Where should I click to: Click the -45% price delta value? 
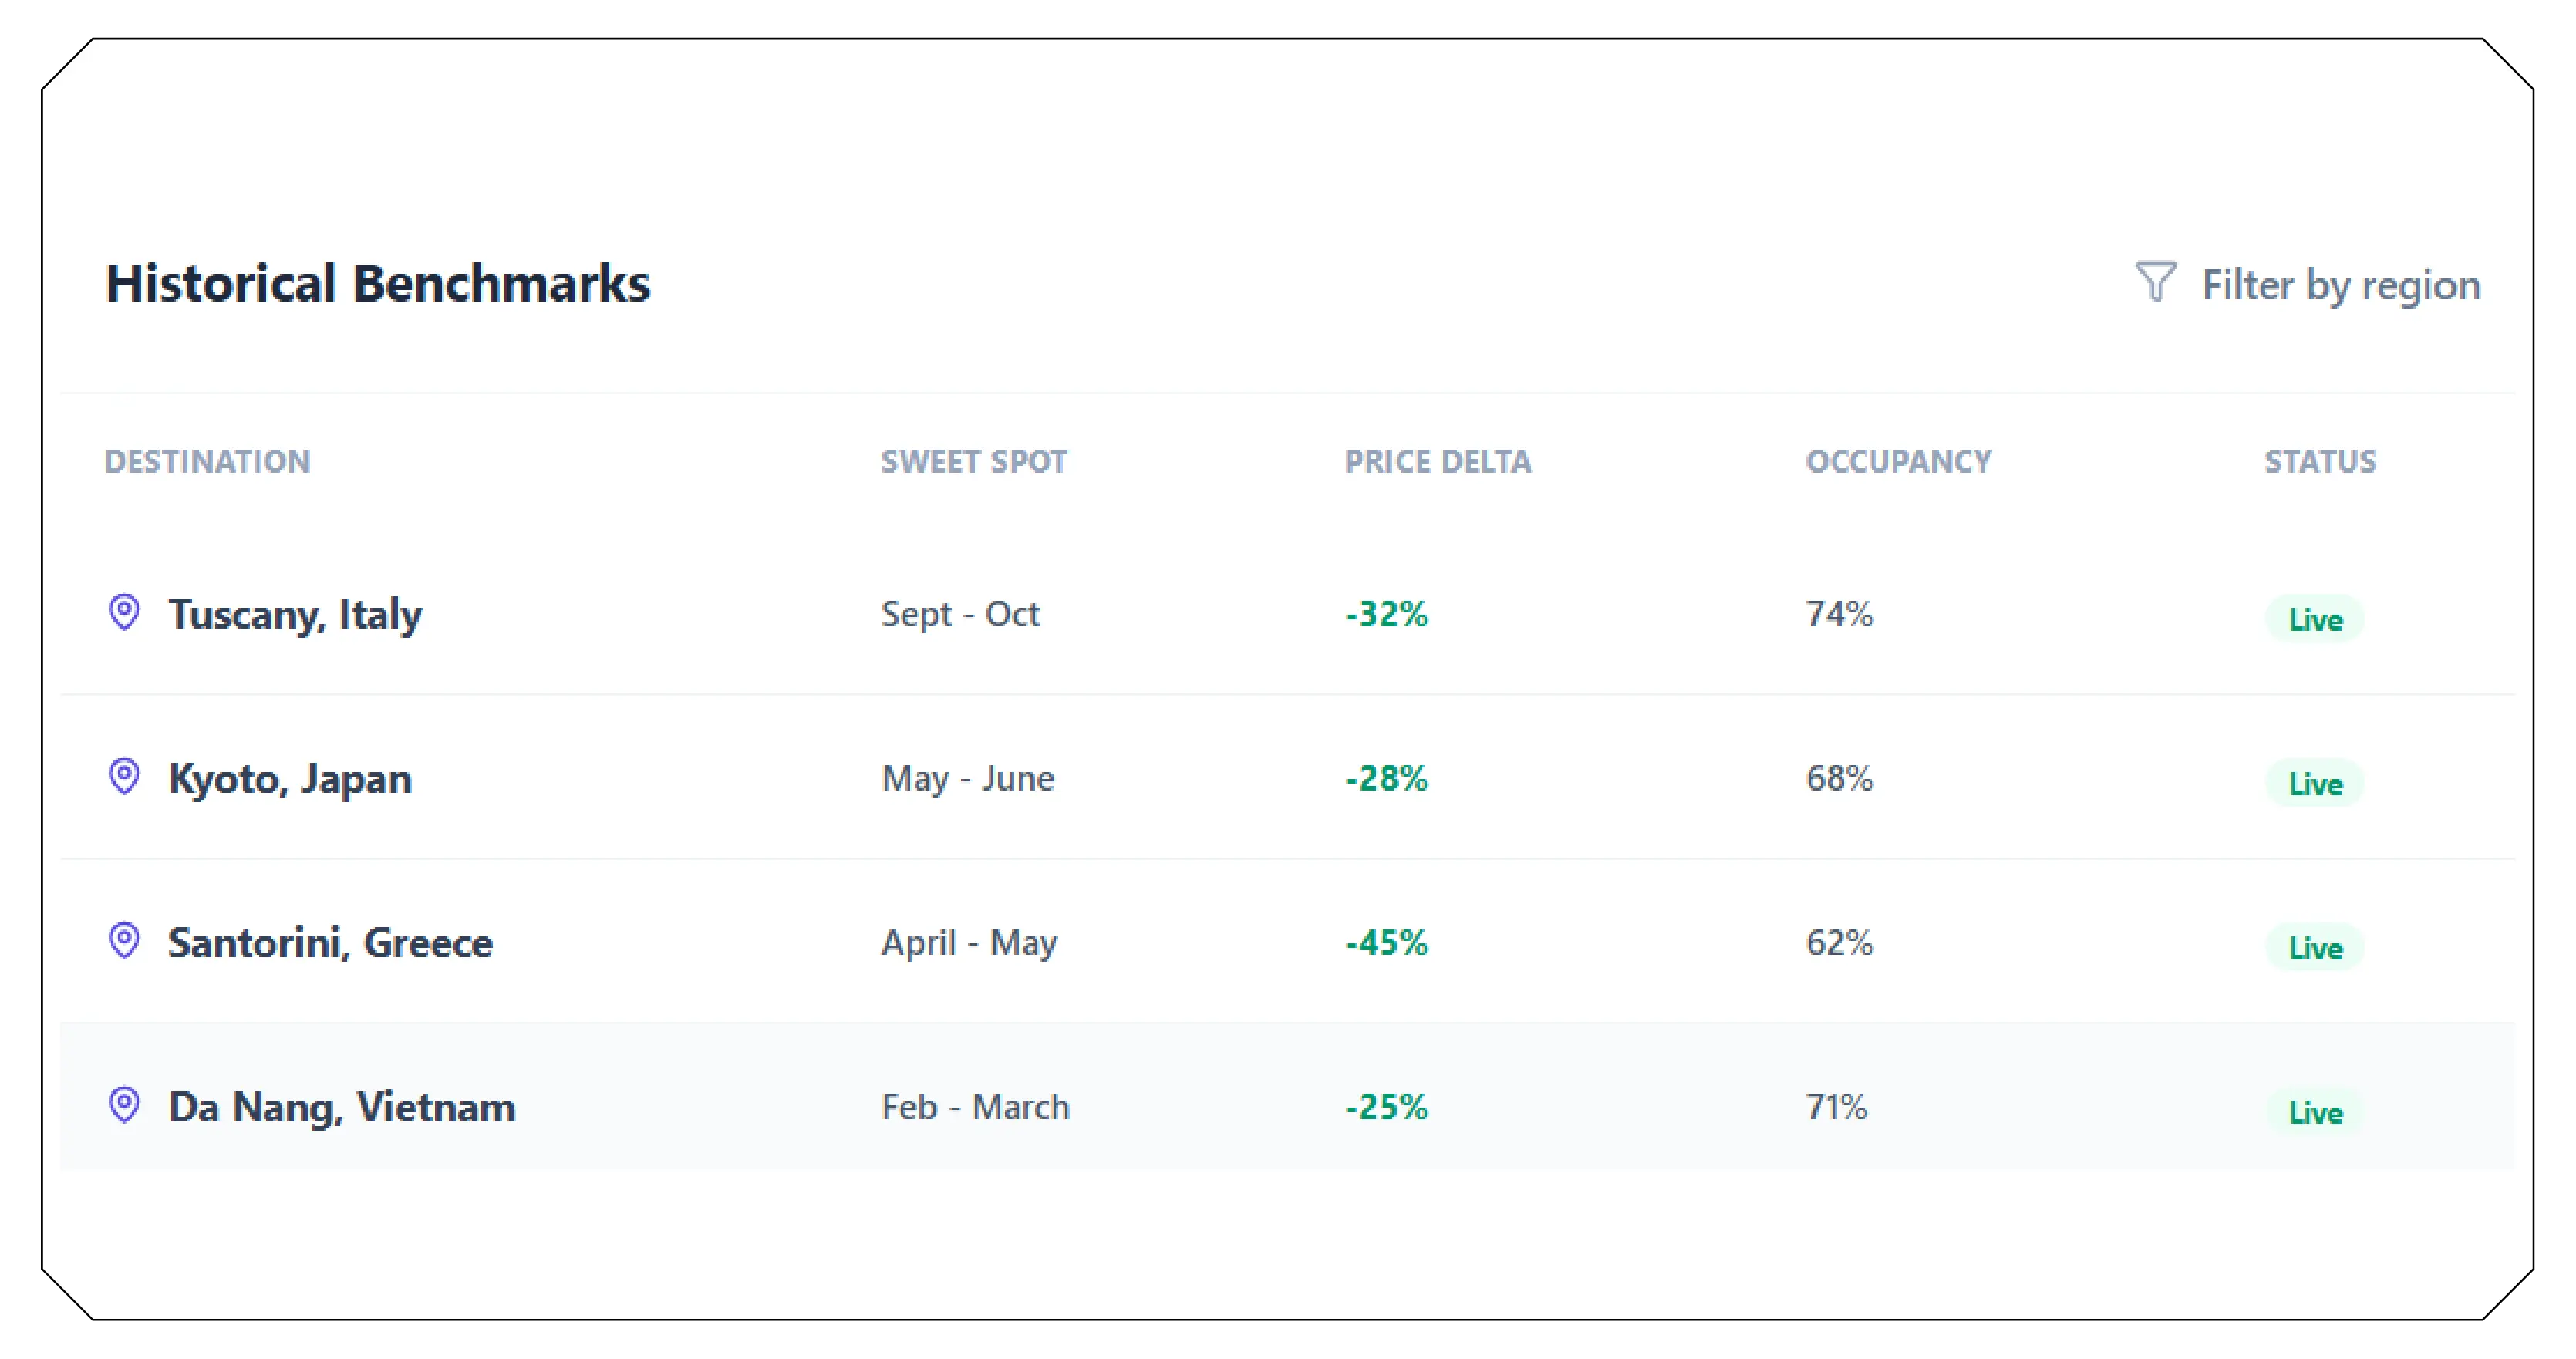point(1386,942)
